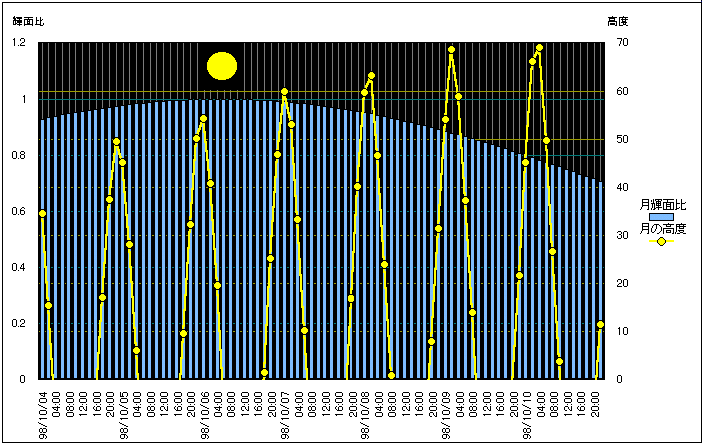This screenshot has height=443, width=702.
Task: Select the 月の高度 legend text
Action: (x=662, y=229)
